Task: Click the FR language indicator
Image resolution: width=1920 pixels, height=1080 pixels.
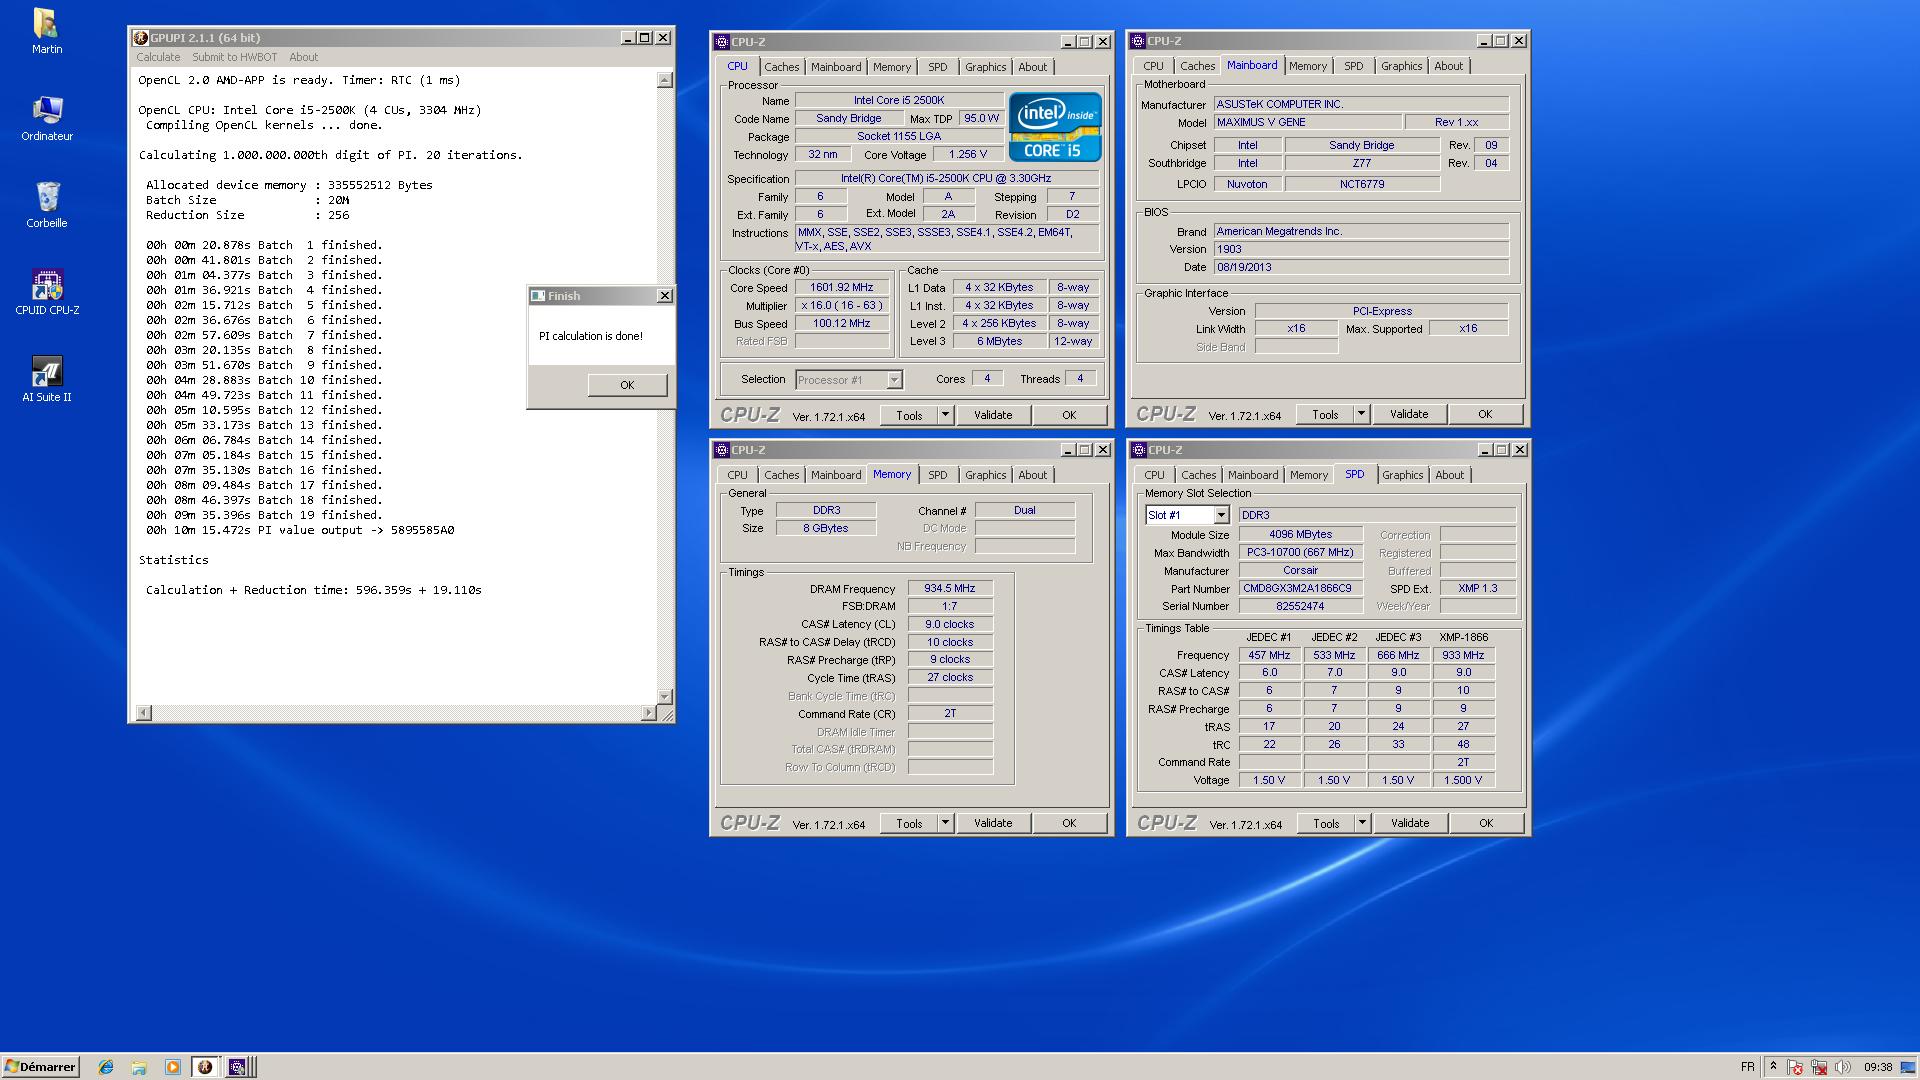Action: [1747, 1067]
